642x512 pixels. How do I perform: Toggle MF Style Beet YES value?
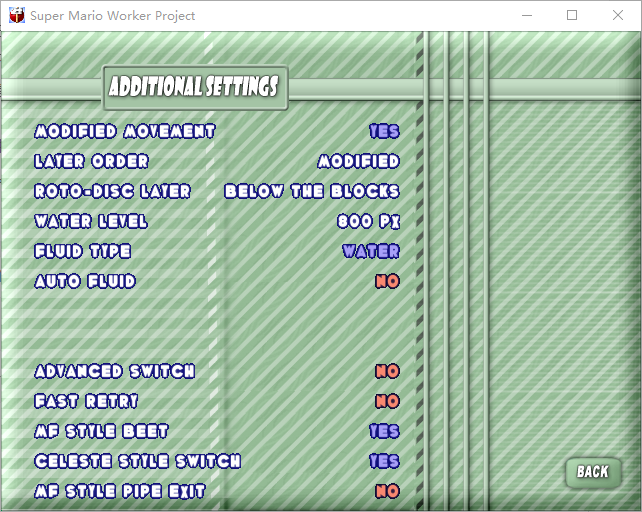tap(384, 431)
